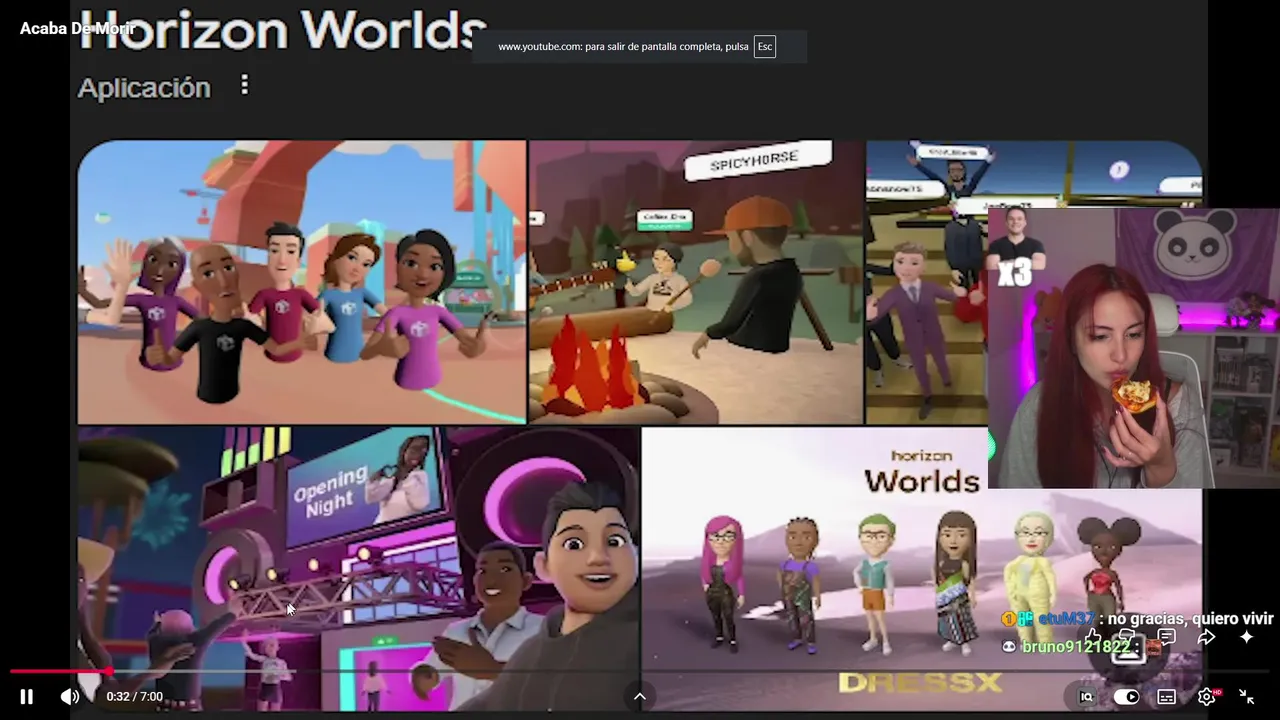
Task: Click the time display 0:32 / 7:00
Action: [135, 697]
